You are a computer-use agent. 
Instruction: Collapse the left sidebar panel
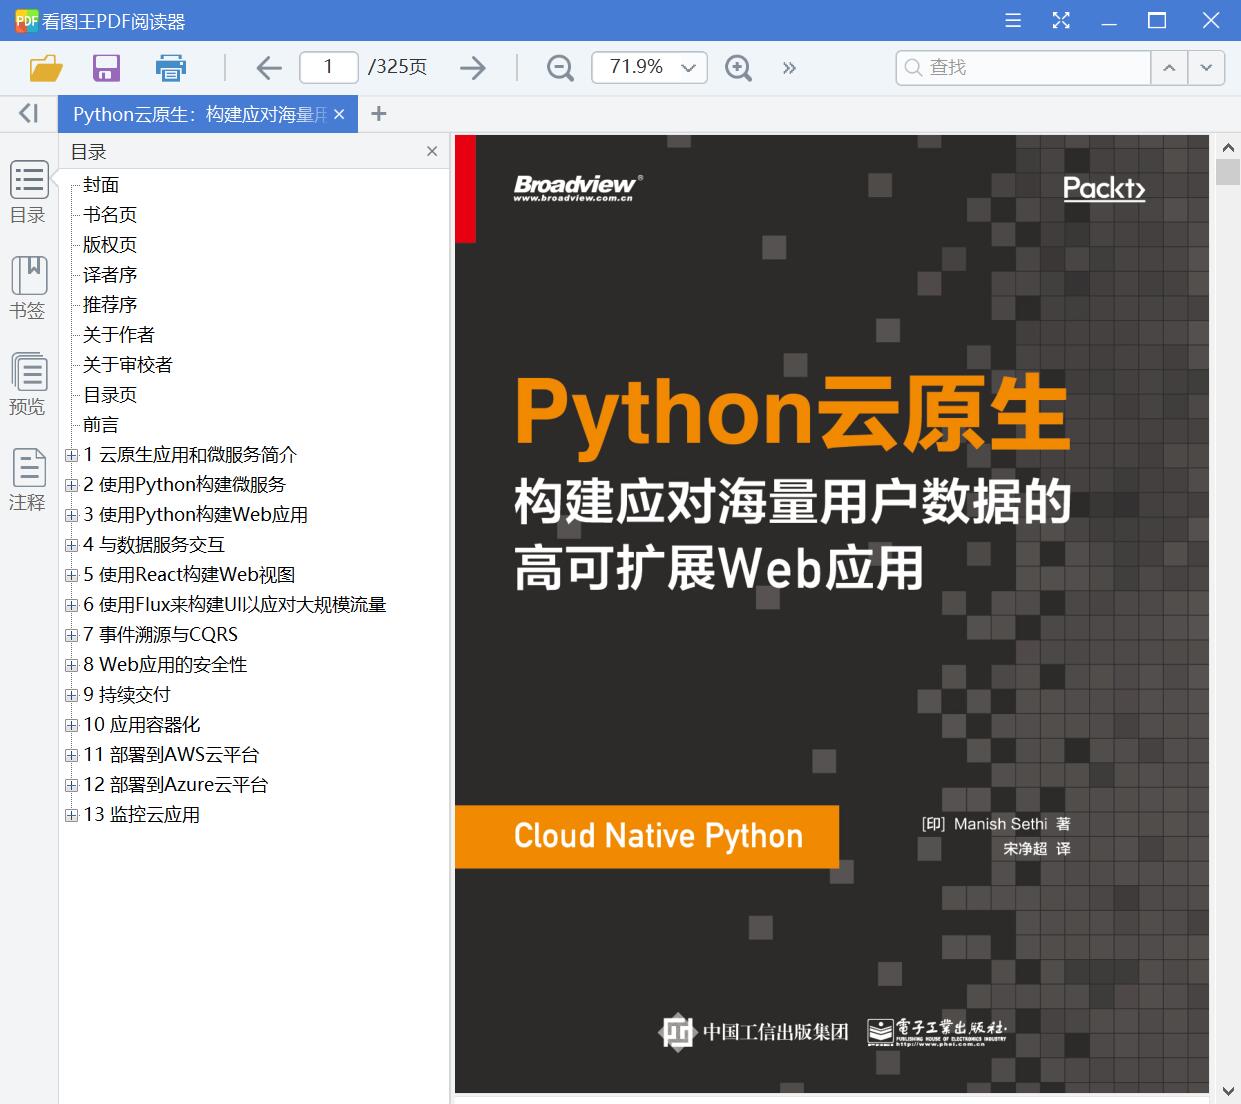(x=29, y=113)
